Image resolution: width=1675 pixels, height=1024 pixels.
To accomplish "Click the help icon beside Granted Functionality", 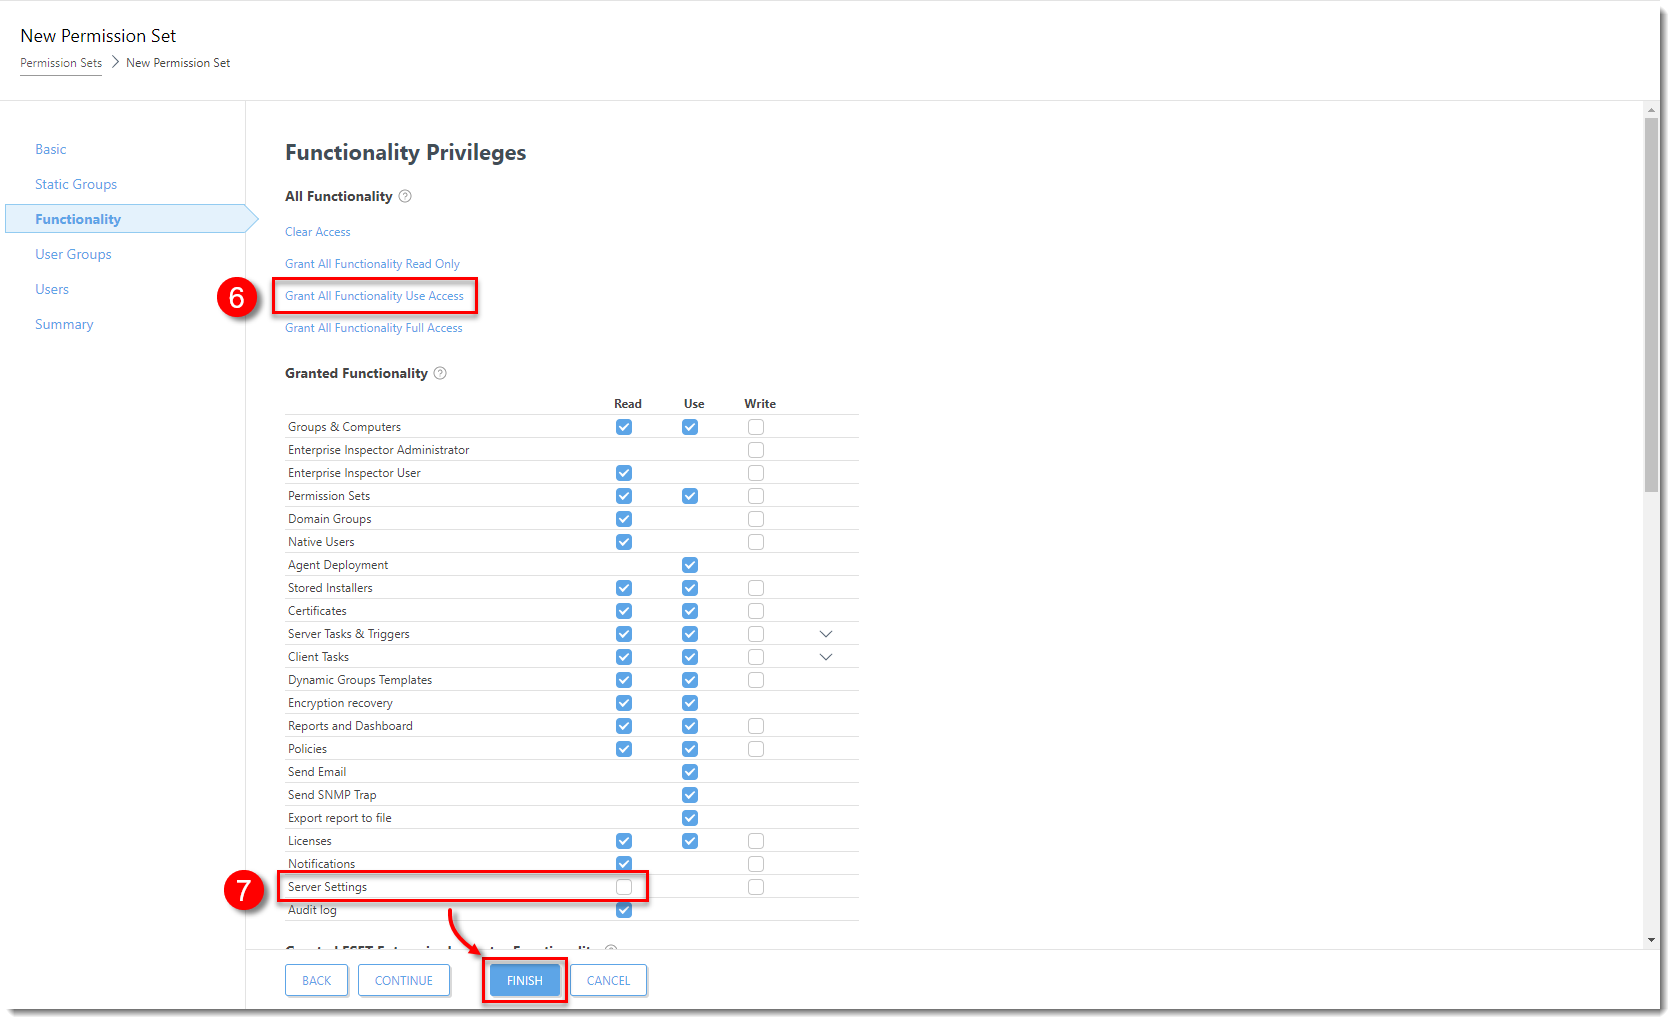I will [440, 373].
